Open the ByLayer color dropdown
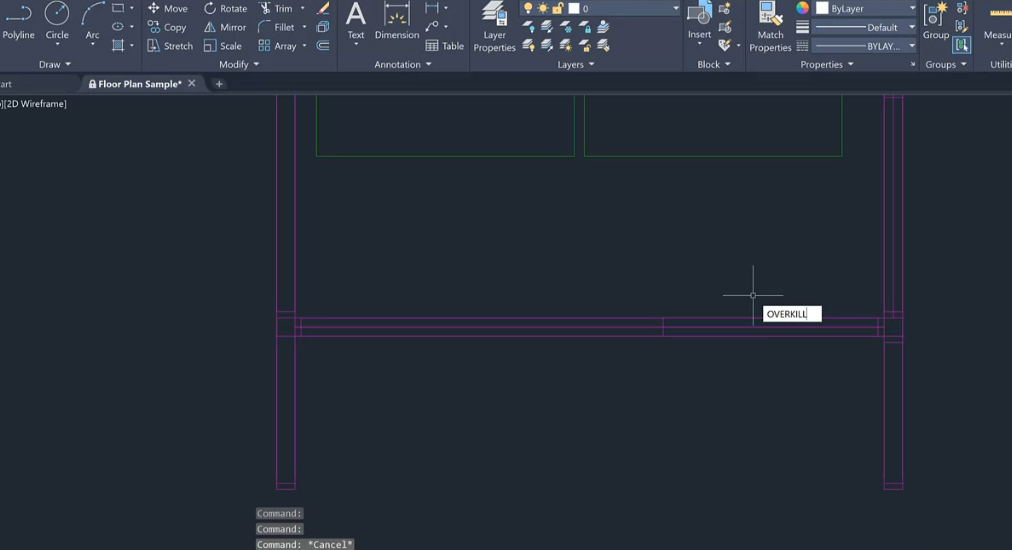Image resolution: width=1012 pixels, height=550 pixels. [865, 8]
